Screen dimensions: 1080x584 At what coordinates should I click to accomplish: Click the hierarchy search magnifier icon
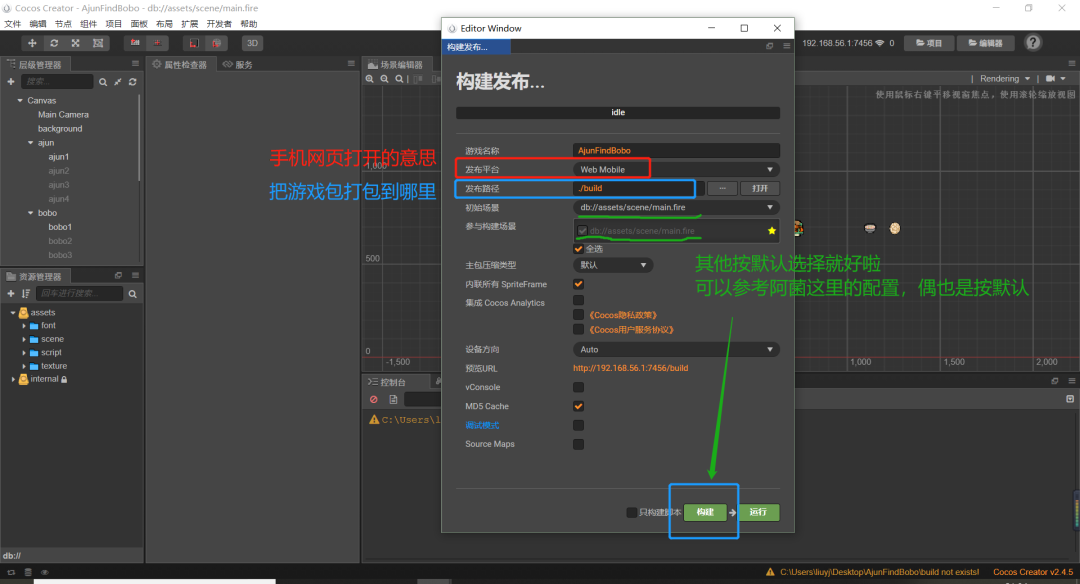[x=103, y=82]
